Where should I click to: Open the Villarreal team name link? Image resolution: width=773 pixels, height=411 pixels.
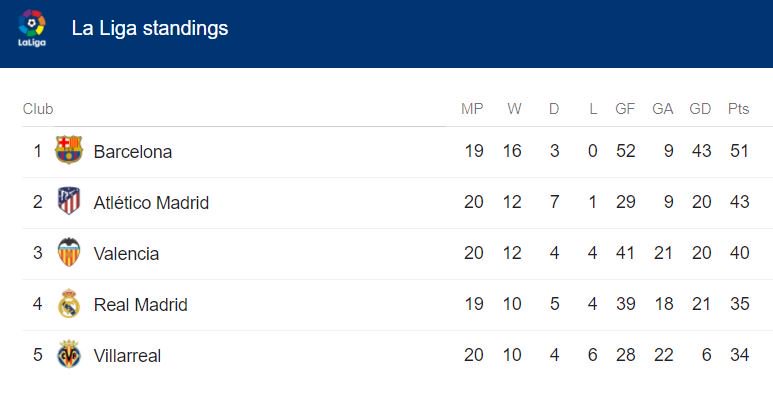tap(127, 356)
